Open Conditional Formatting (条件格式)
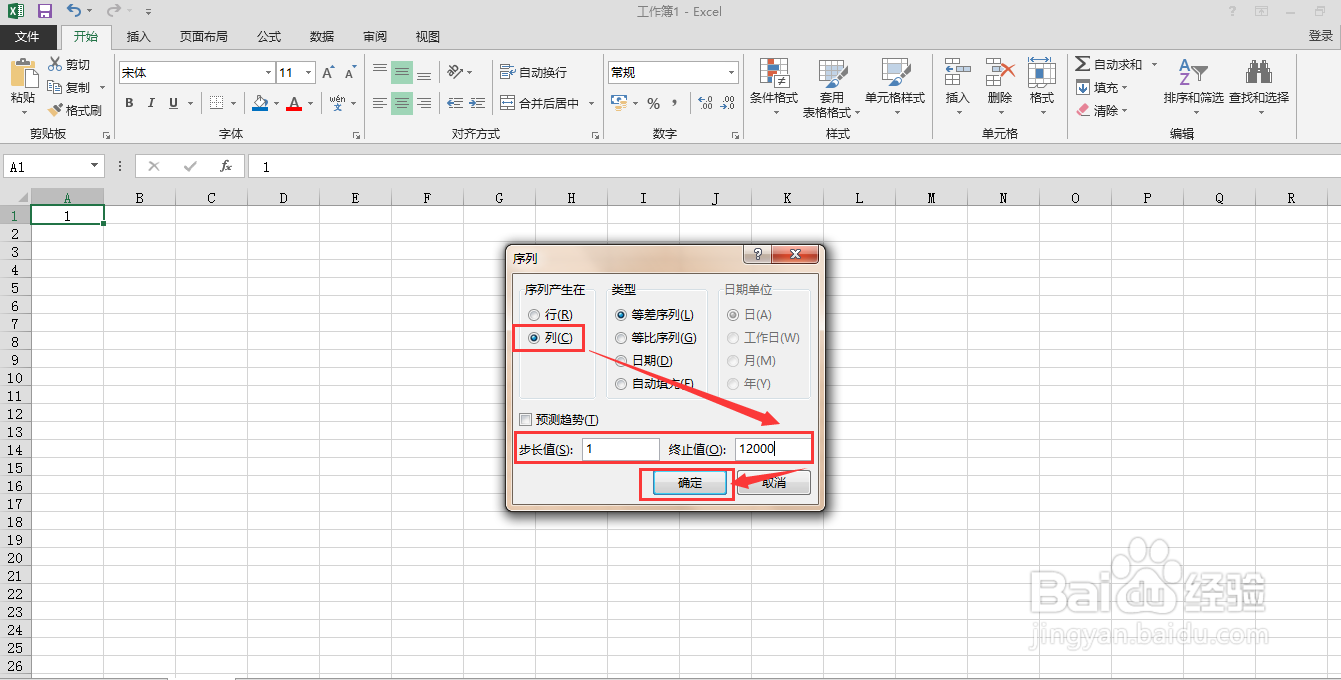The height and width of the screenshot is (680, 1341). (x=774, y=87)
